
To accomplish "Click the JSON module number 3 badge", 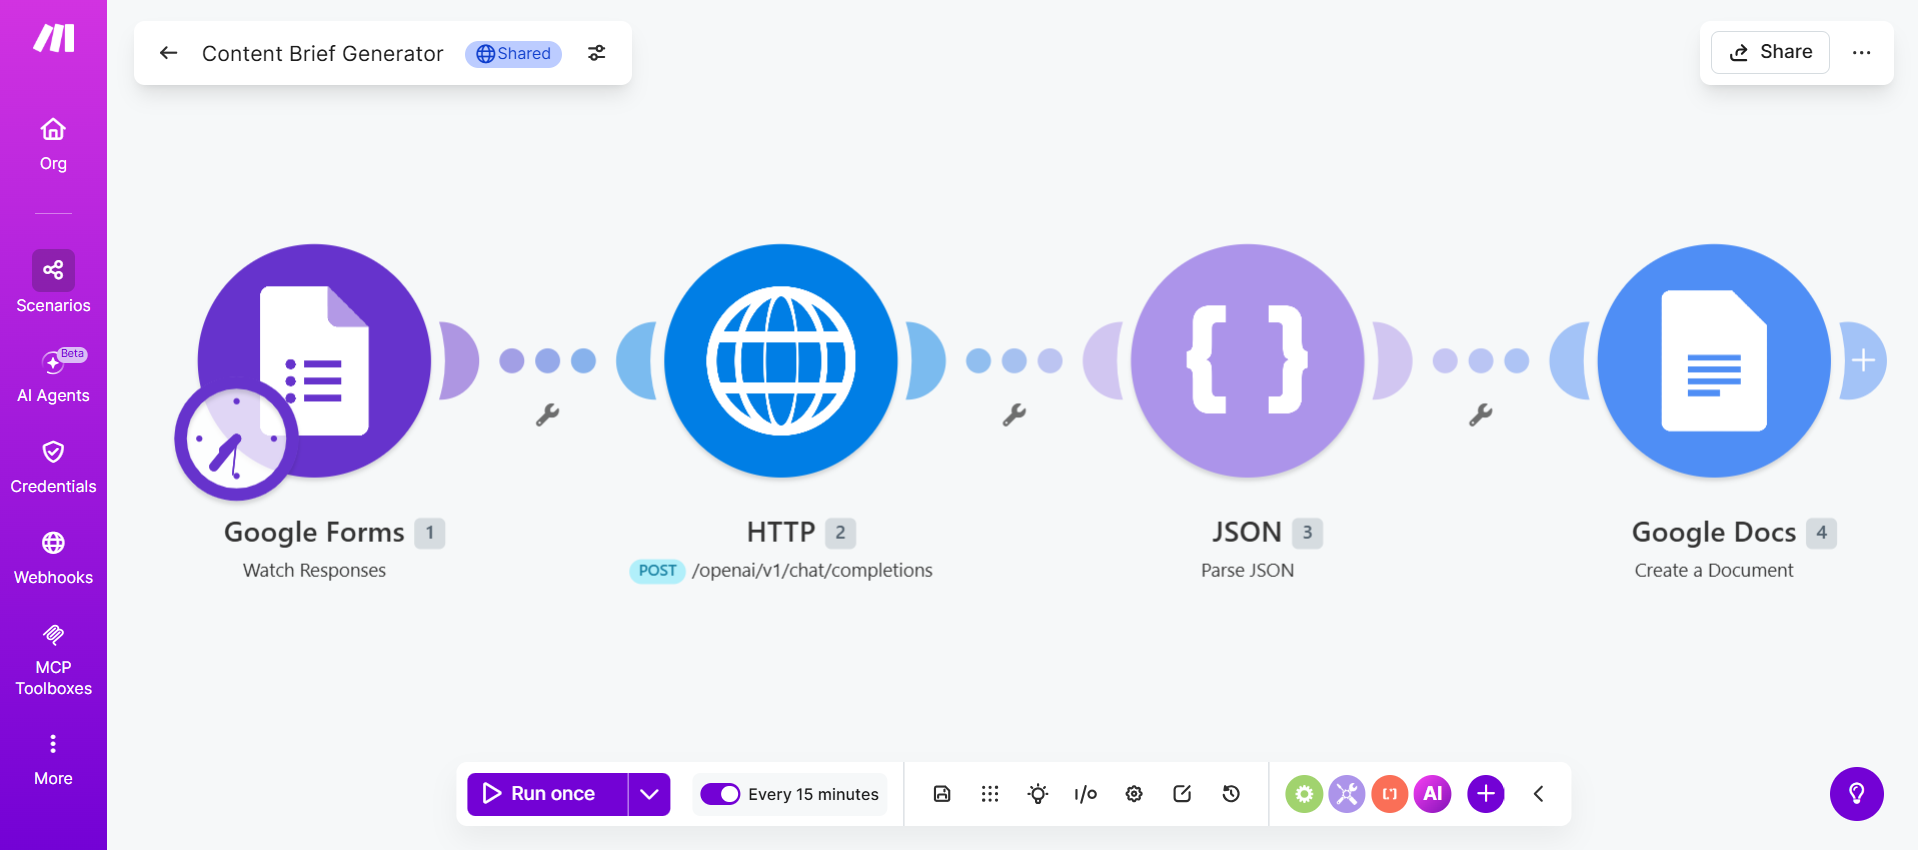I will 1307,533.
